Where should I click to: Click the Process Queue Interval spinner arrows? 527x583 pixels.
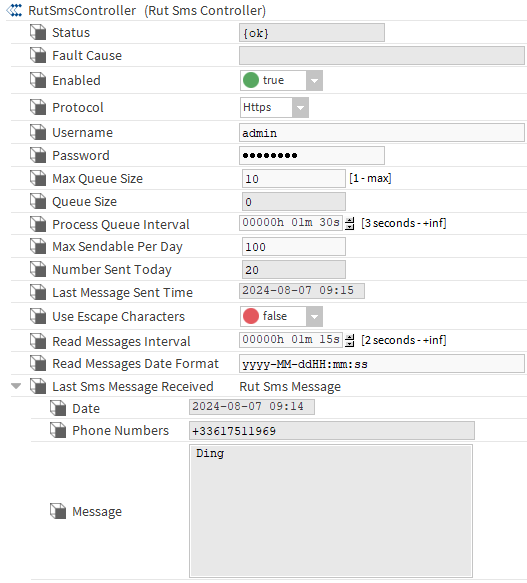pos(350,223)
